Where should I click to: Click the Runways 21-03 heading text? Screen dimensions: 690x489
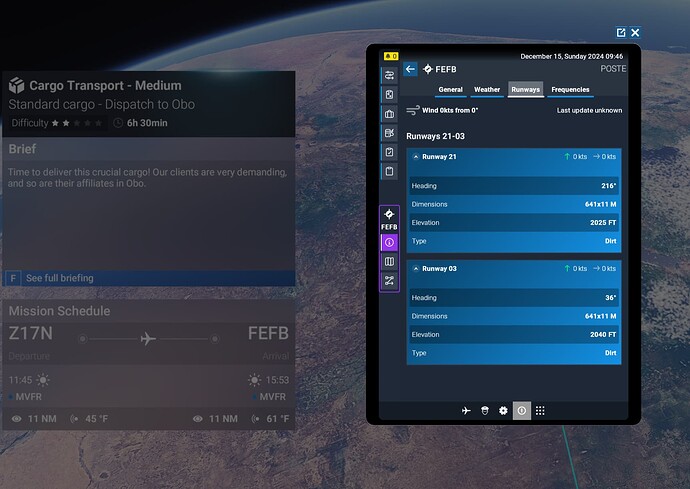pos(435,136)
